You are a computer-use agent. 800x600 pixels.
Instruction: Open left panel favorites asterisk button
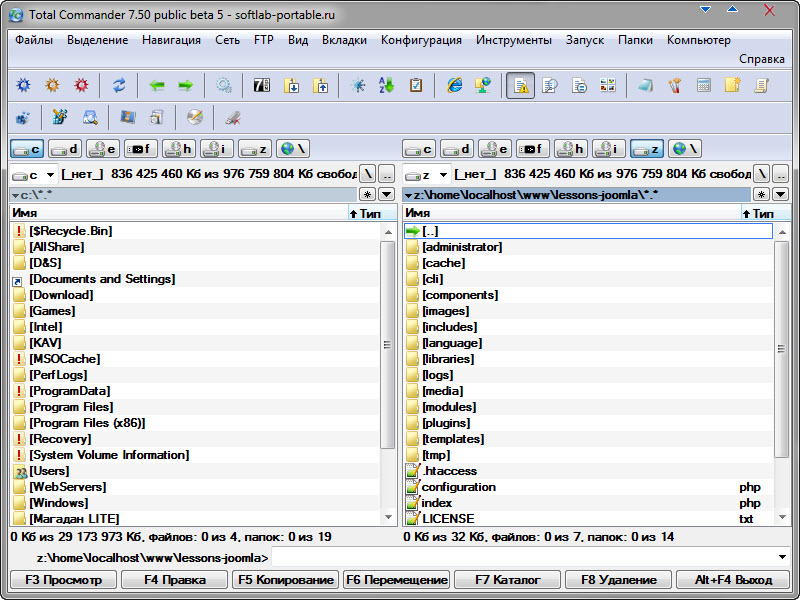[367, 194]
